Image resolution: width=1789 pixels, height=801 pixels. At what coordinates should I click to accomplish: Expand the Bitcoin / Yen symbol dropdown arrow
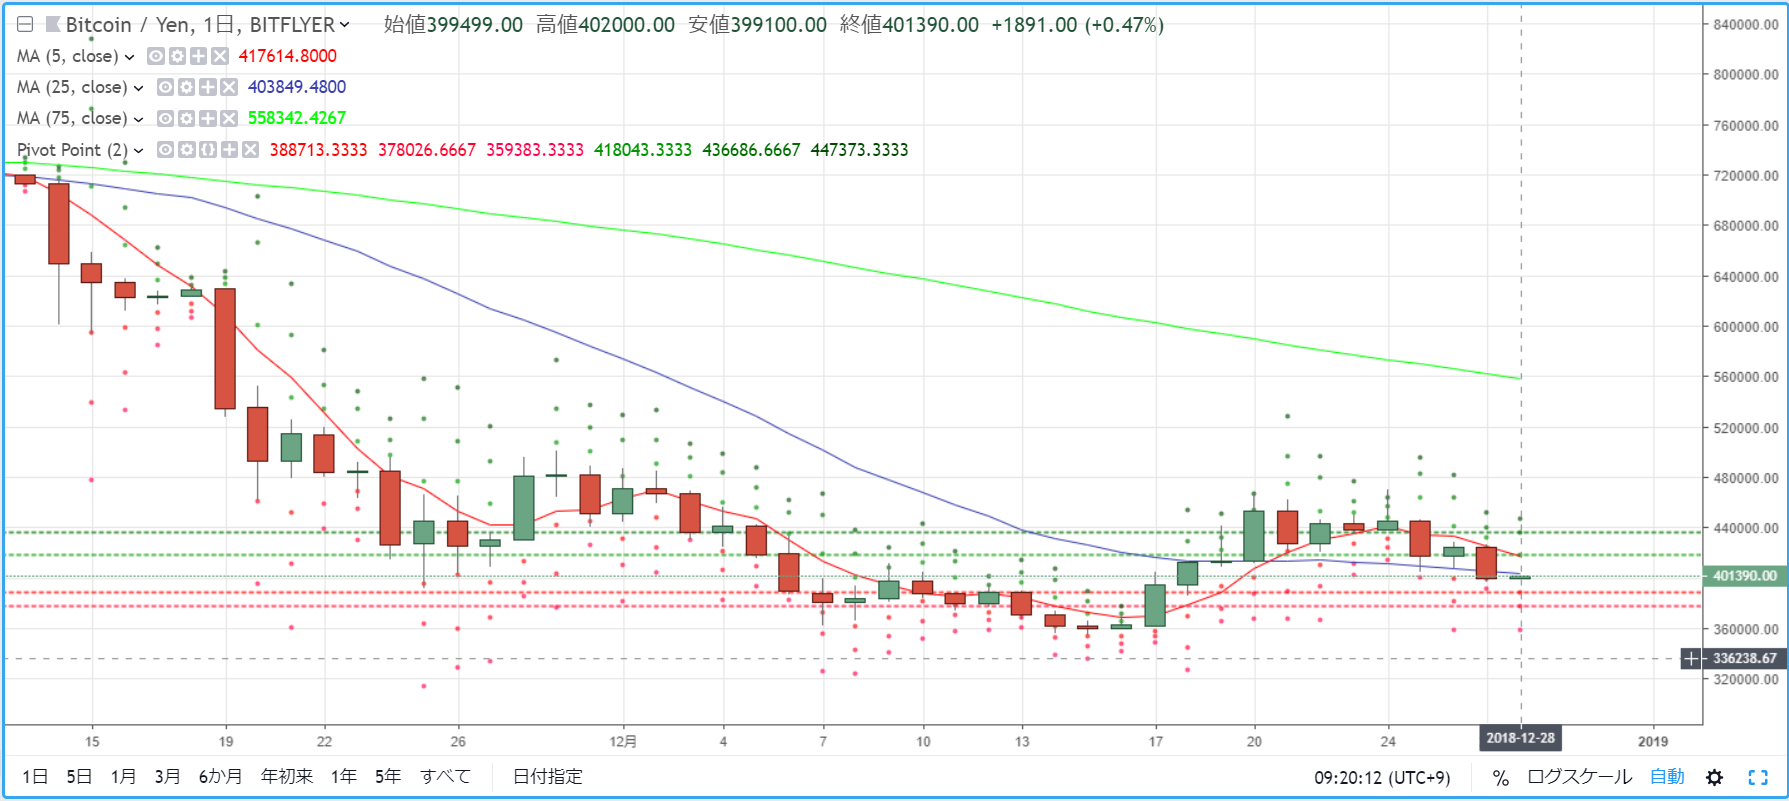coord(345,25)
